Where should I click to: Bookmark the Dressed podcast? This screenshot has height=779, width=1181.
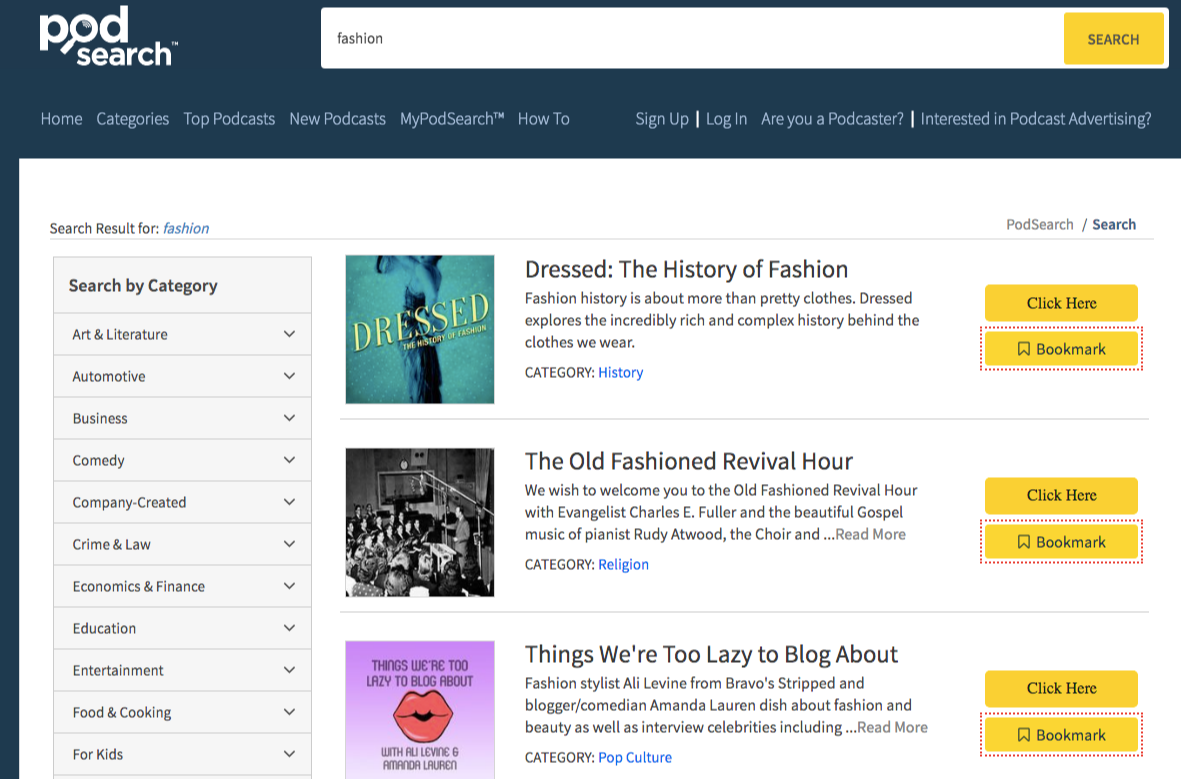pyautogui.click(x=1061, y=349)
